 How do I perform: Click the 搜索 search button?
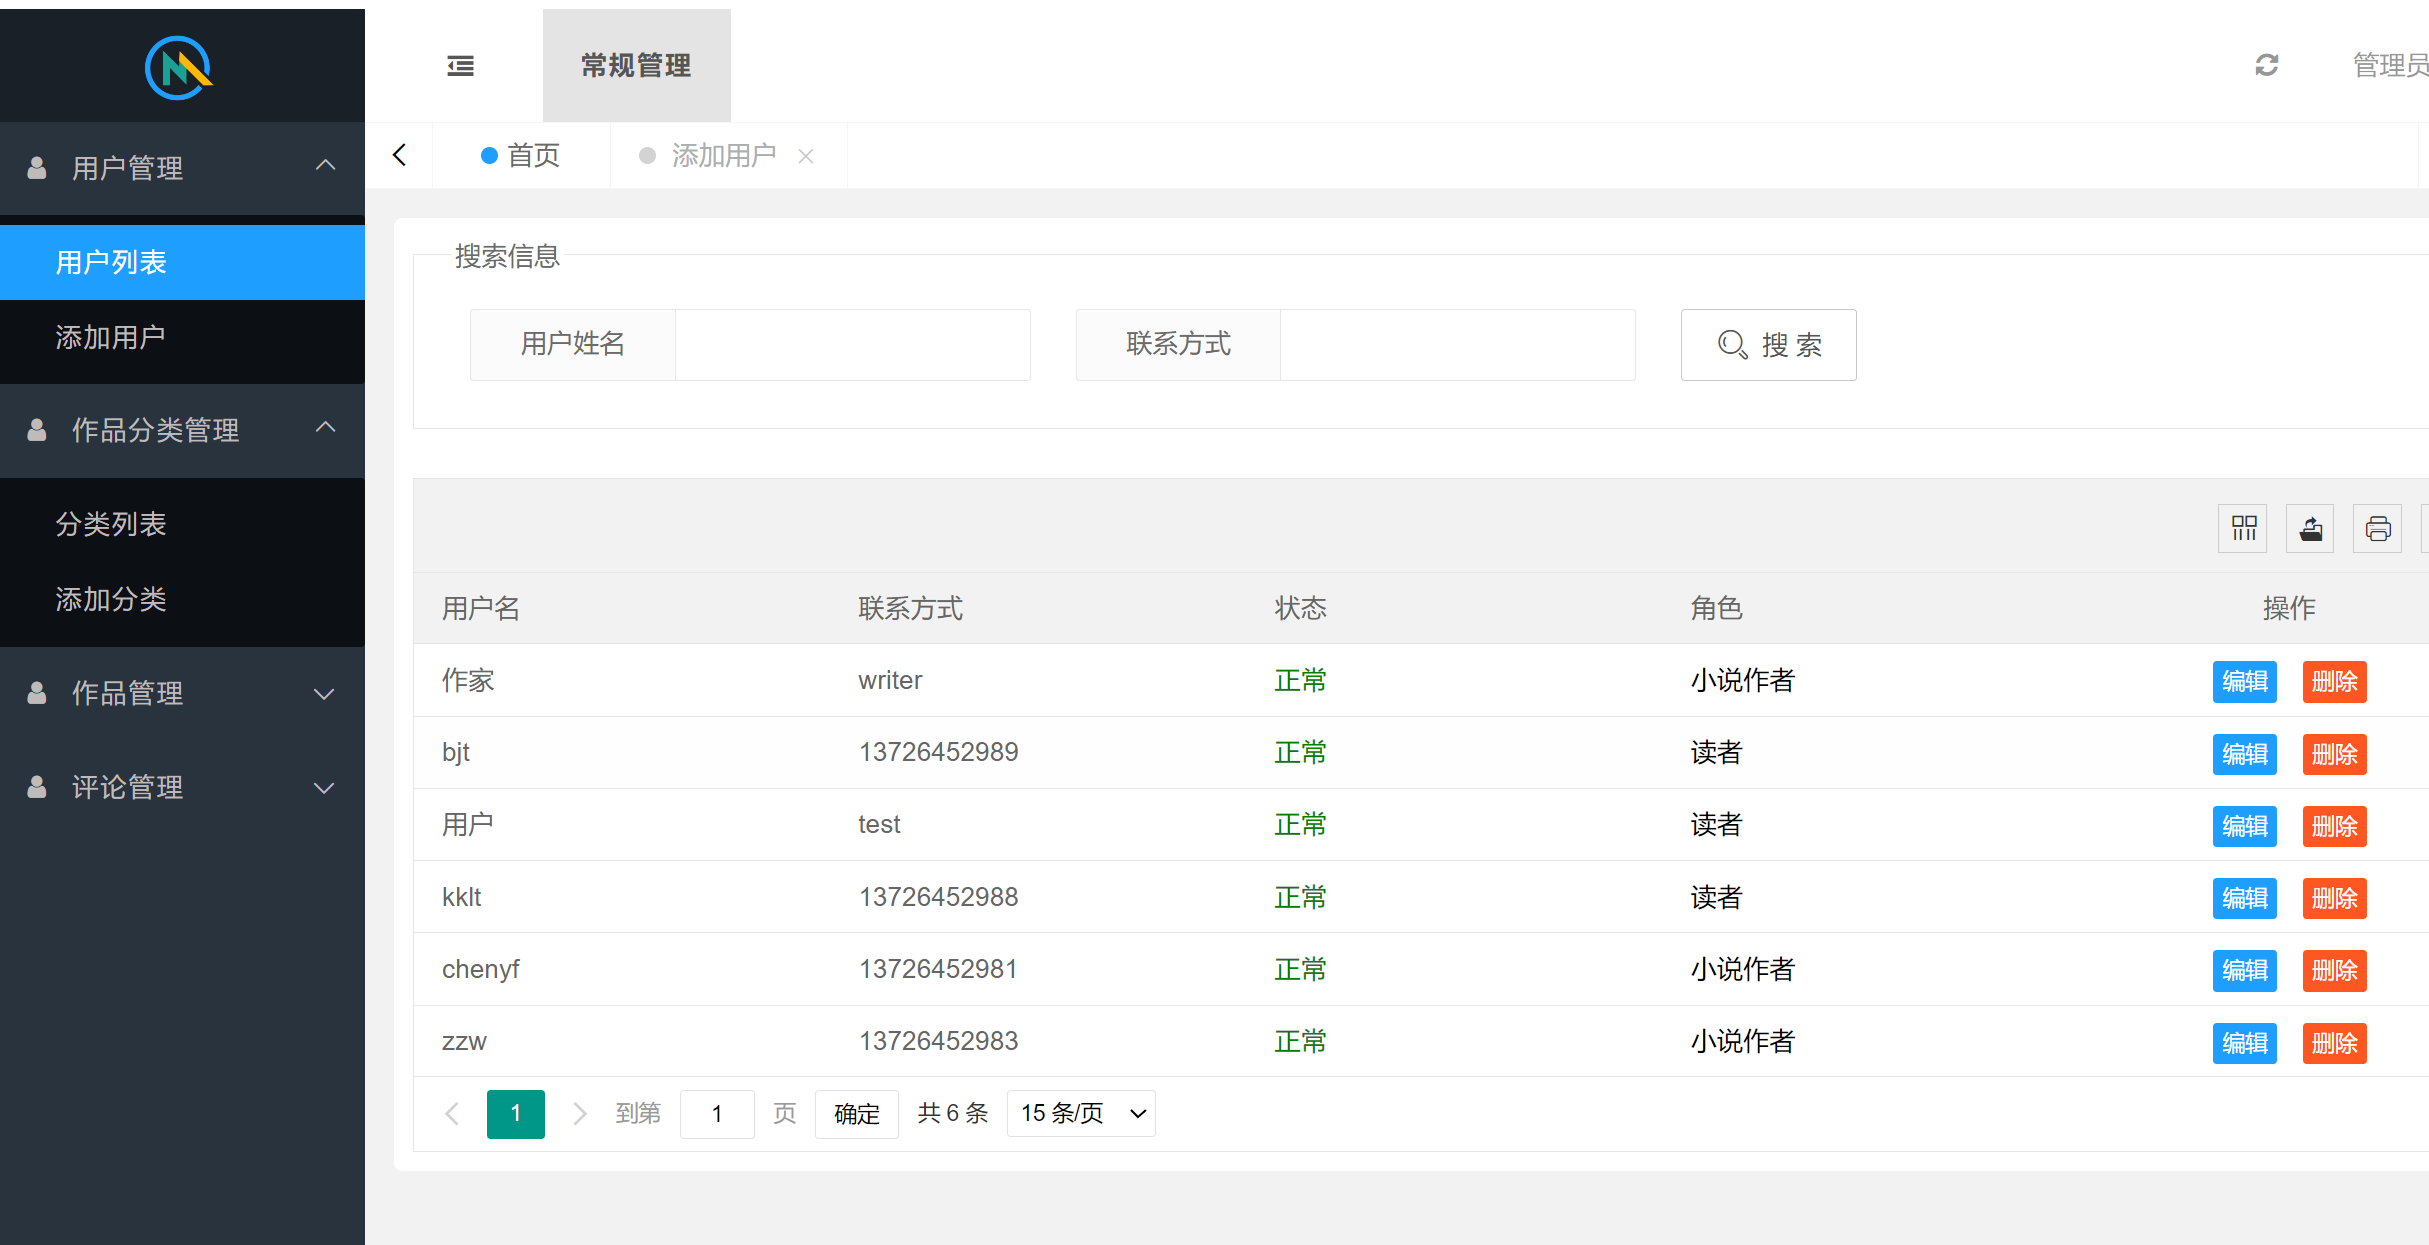[x=1768, y=344]
